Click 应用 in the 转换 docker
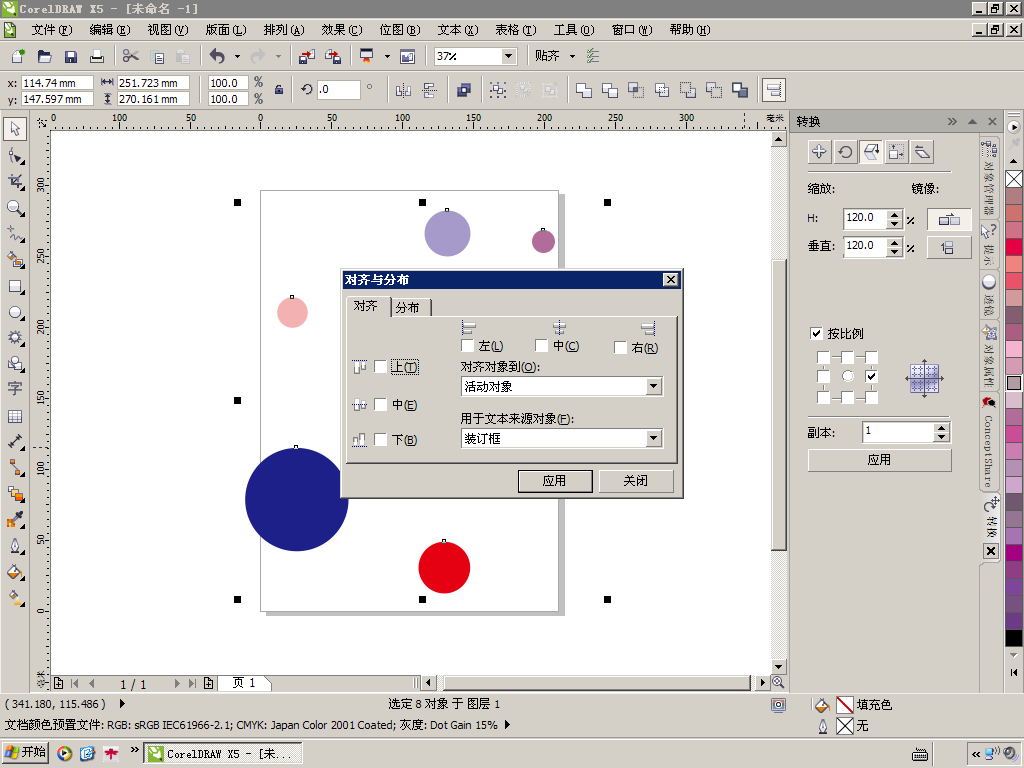Viewport: 1024px width, 768px height. click(x=879, y=460)
